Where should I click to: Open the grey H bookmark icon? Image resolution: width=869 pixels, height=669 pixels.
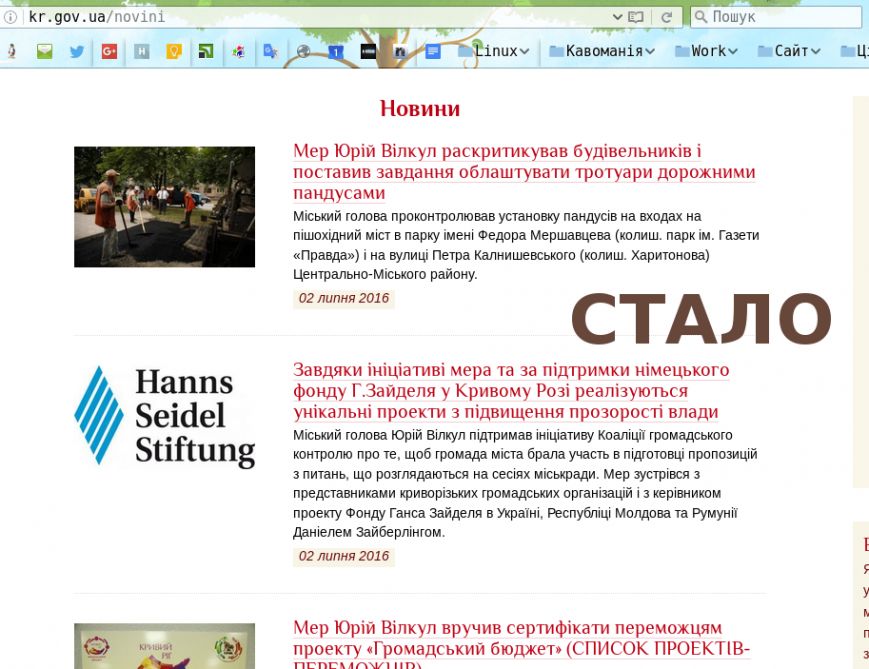tap(141, 52)
